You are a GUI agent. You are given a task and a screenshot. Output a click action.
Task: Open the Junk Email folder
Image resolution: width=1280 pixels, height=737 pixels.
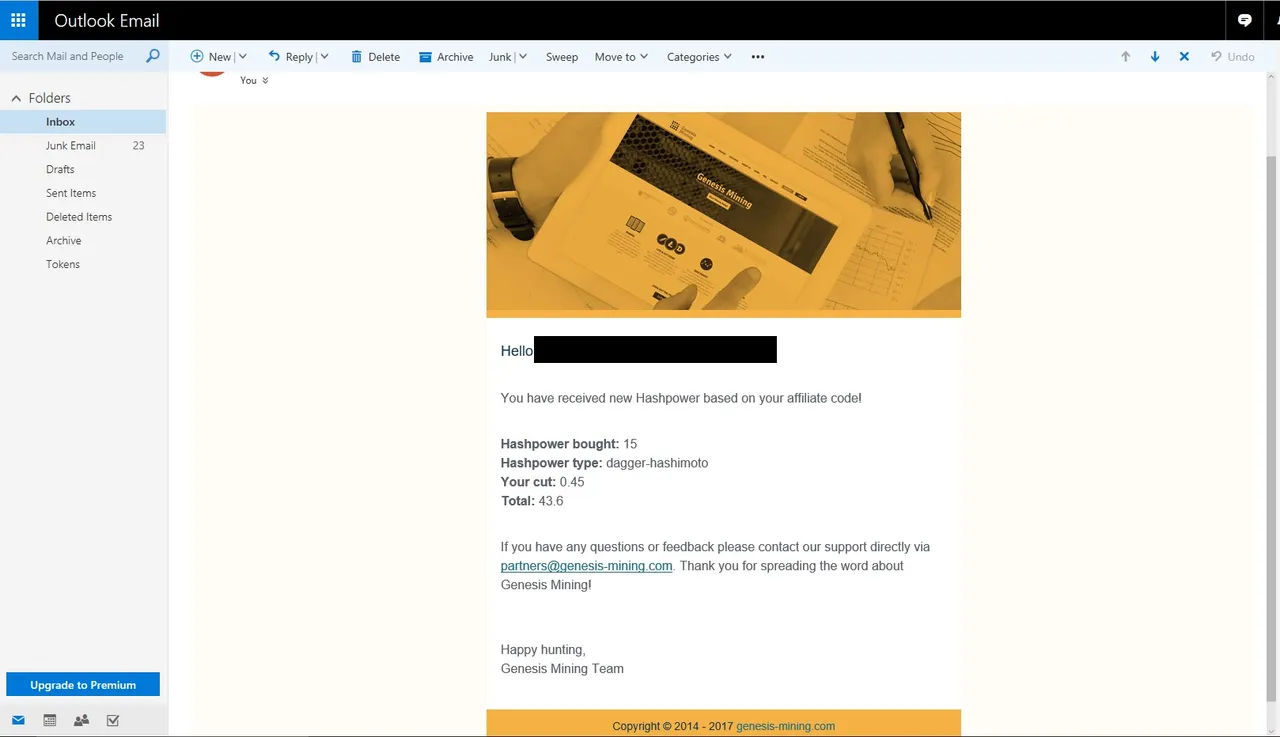pos(70,146)
